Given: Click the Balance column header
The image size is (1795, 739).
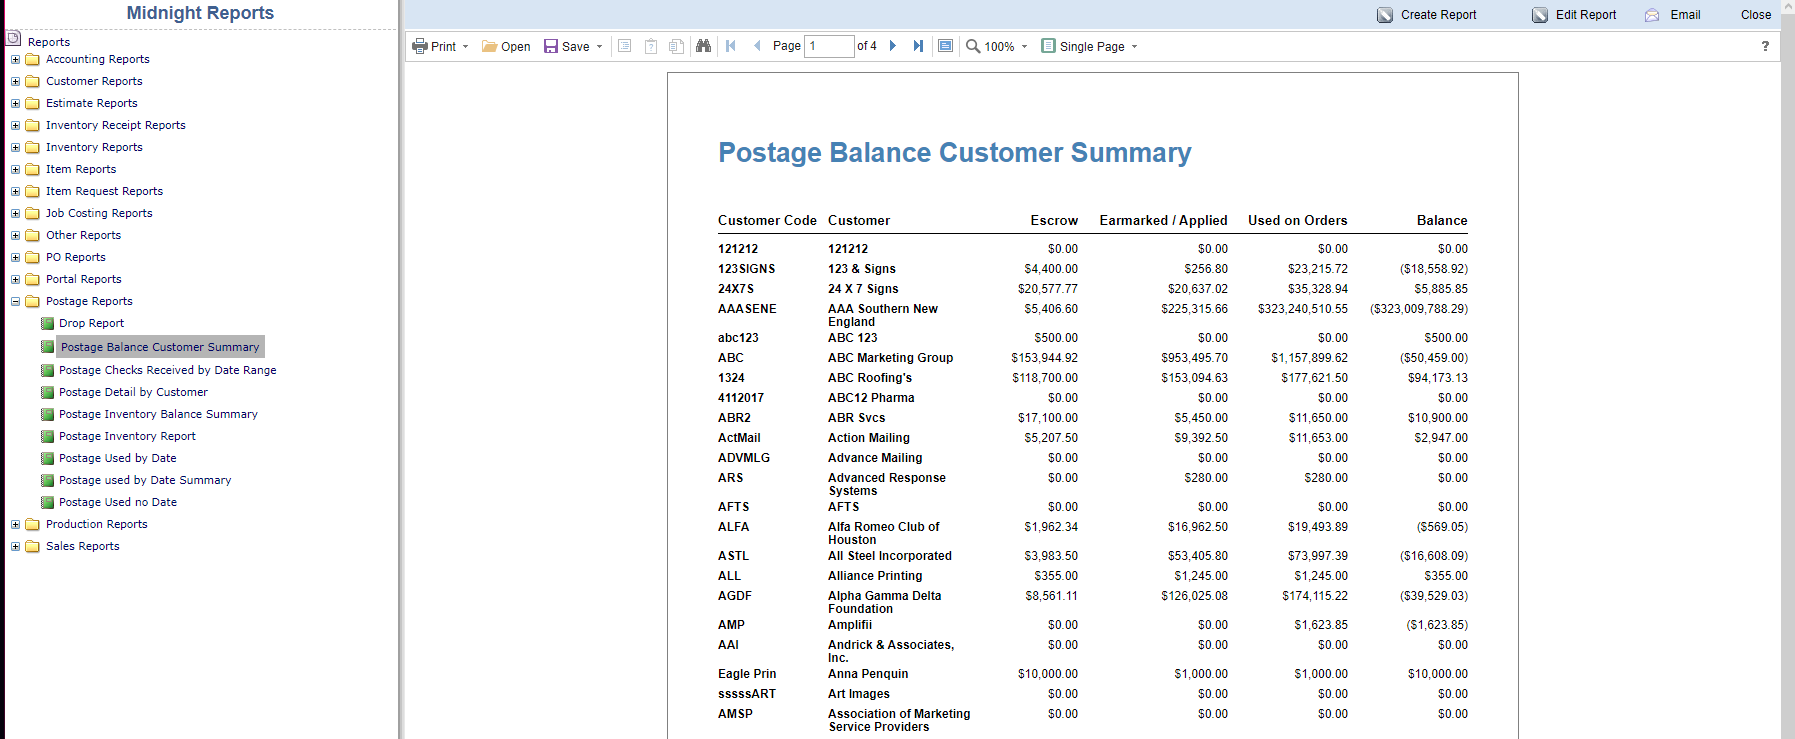Looking at the screenshot, I should (x=1442, y=221).
